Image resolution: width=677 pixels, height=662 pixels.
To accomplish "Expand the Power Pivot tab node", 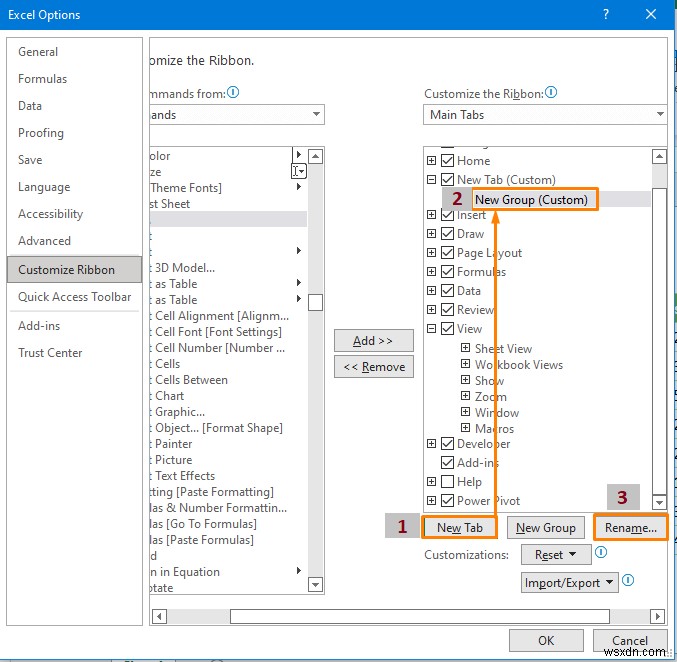I will point(431,500).
